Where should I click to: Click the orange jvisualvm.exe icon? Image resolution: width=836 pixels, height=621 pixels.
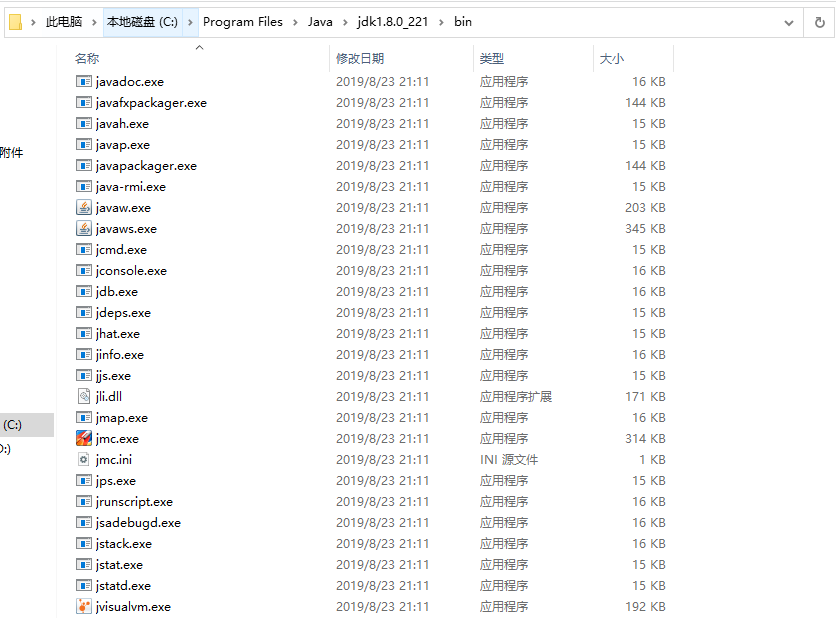84,607
